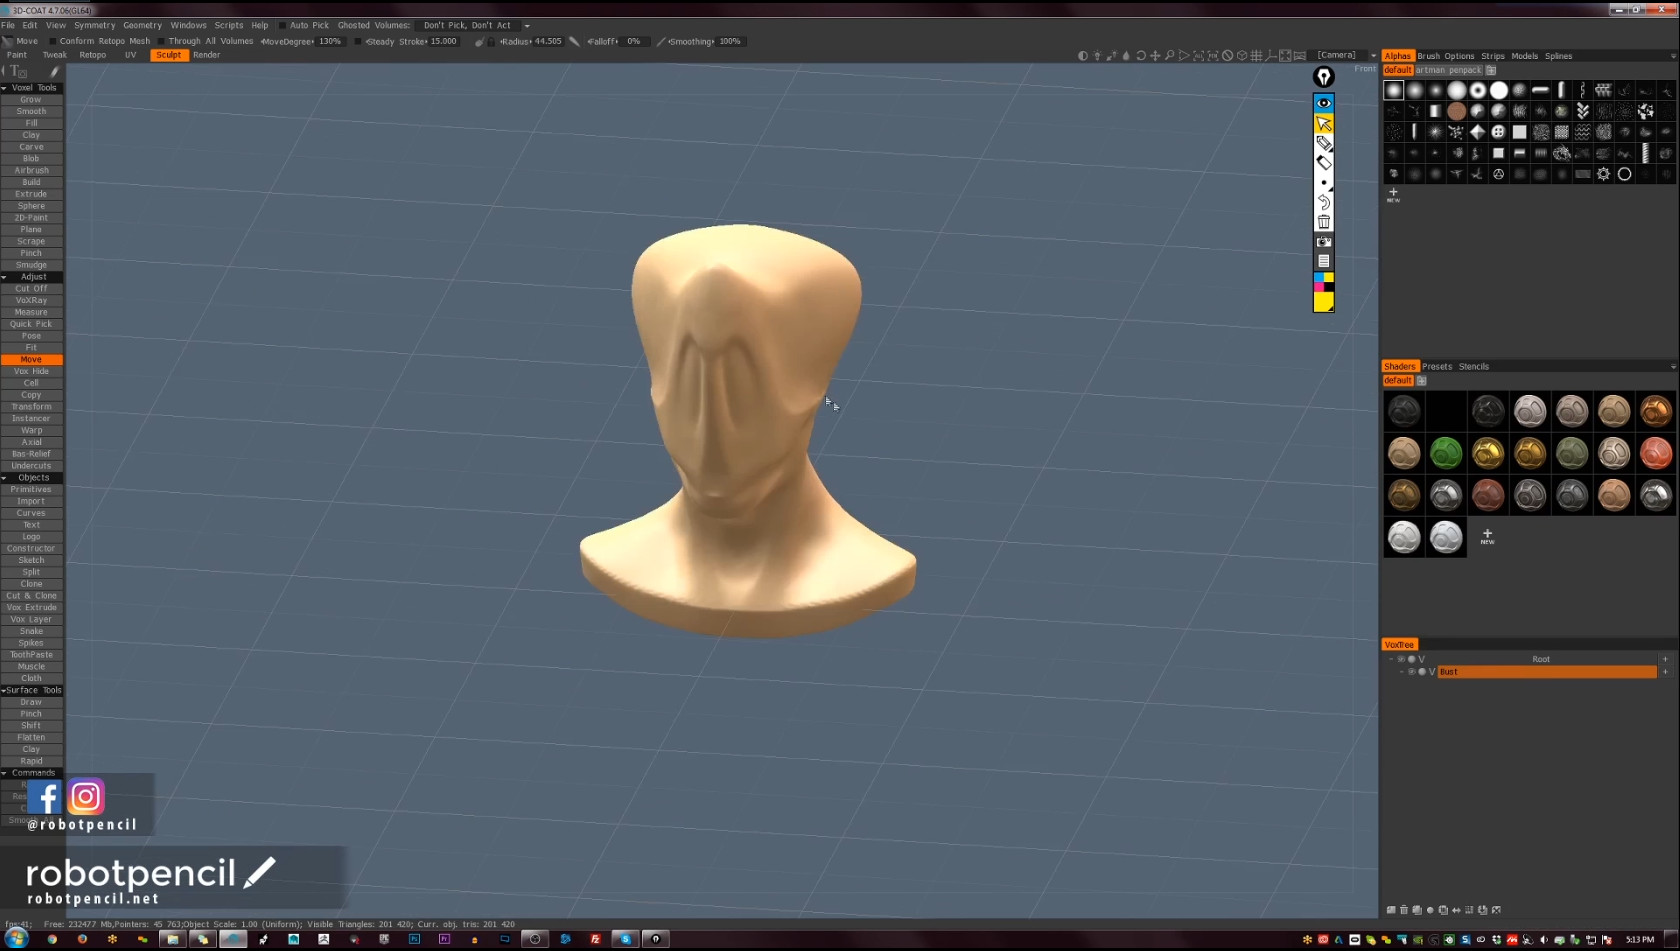Pick the Primitives tool
1680x951 pixels.
[31, 490]
